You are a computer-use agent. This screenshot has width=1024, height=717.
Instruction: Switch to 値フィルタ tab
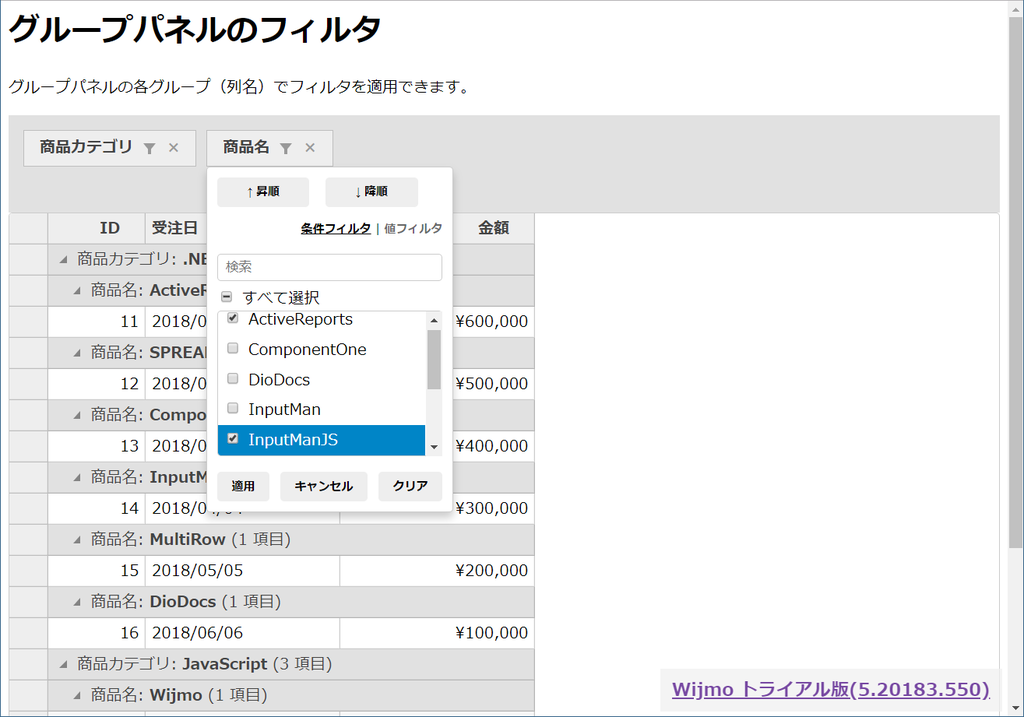pos(413,229)
